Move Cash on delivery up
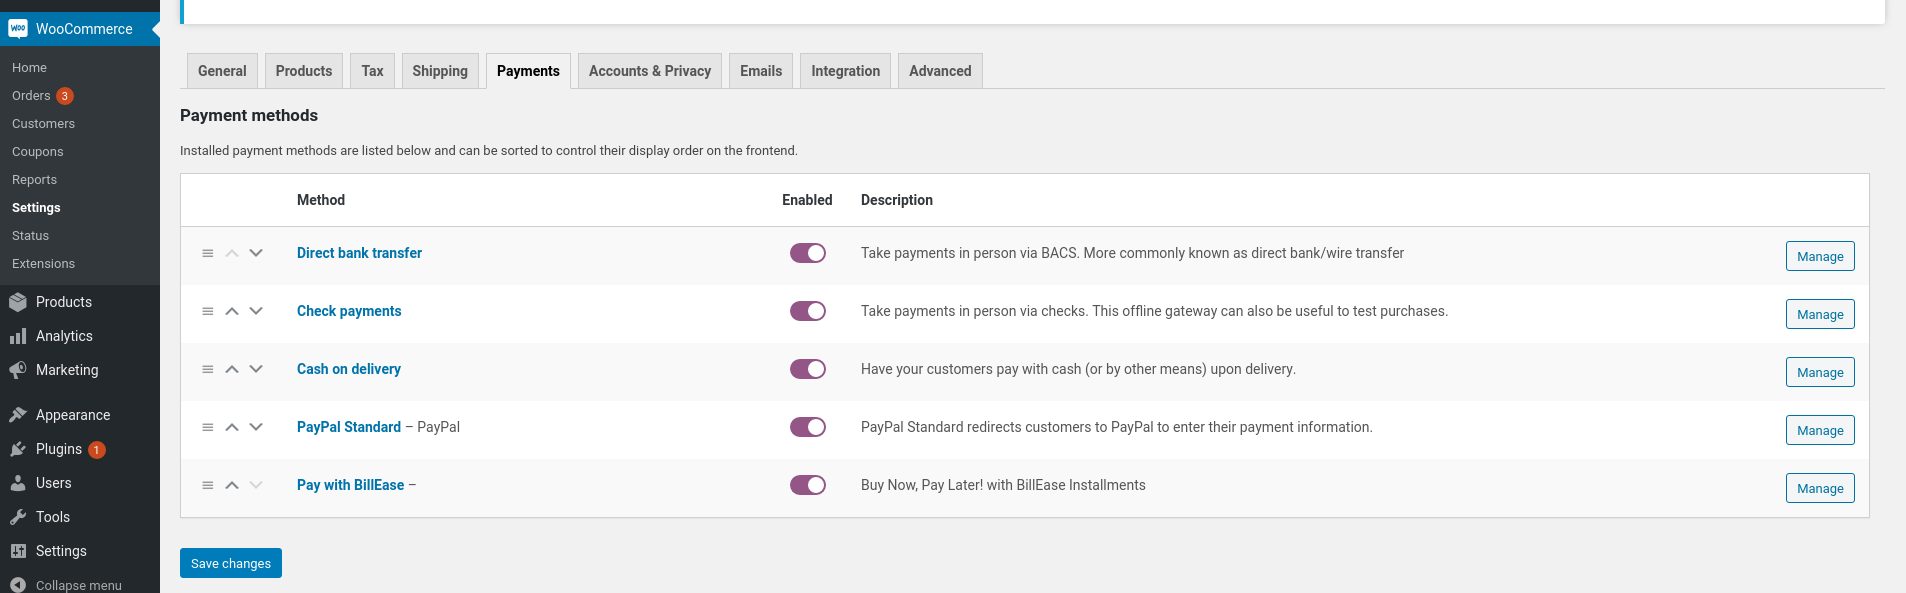The height and width of the screenshot is (593, 1906). pyautogui.click(x=232, y=369)
